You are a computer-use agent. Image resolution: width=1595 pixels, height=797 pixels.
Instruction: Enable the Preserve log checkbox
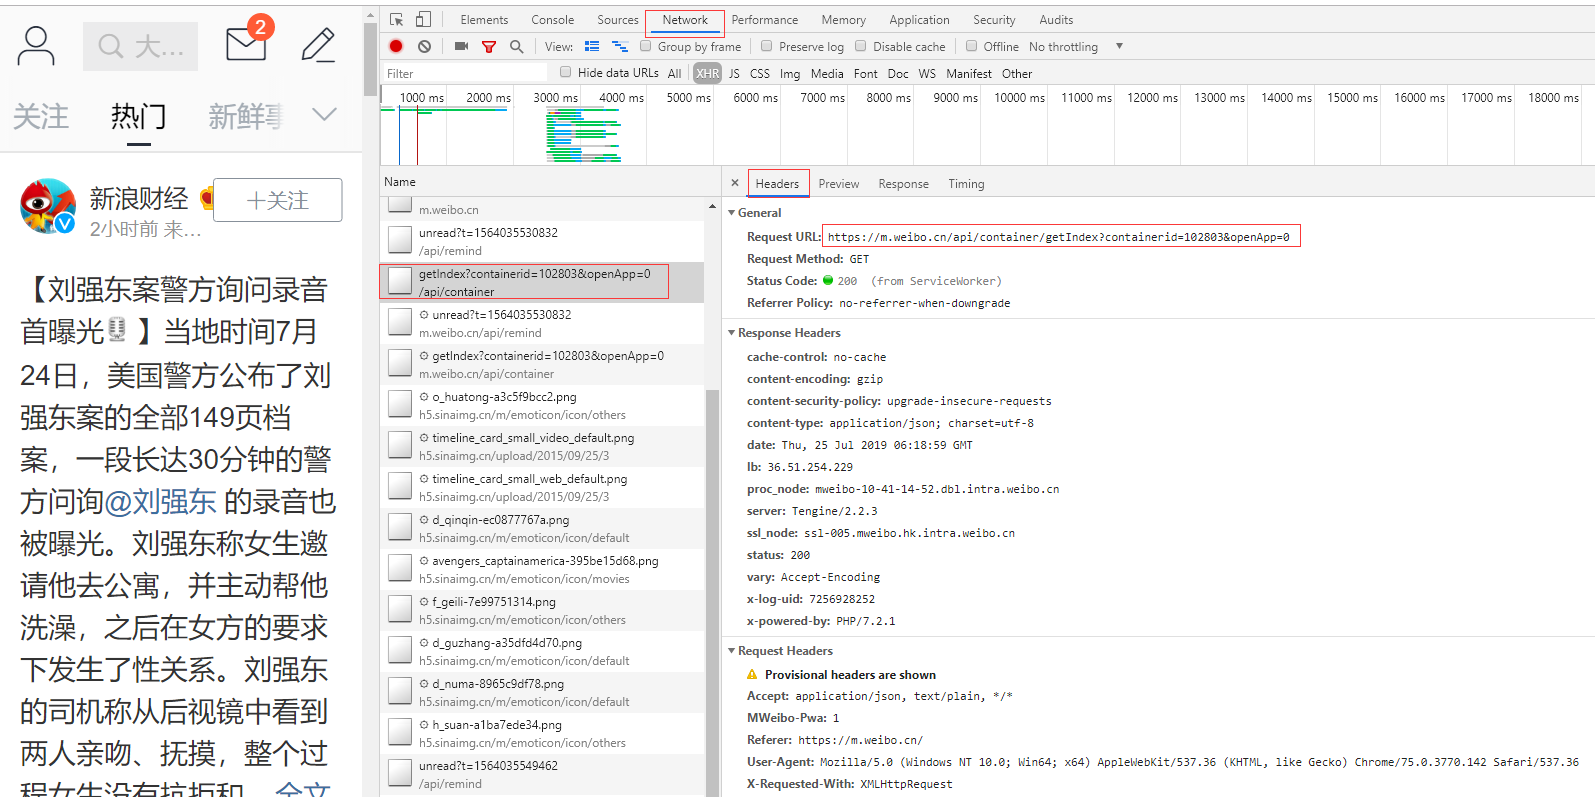[x=767, y=46]
